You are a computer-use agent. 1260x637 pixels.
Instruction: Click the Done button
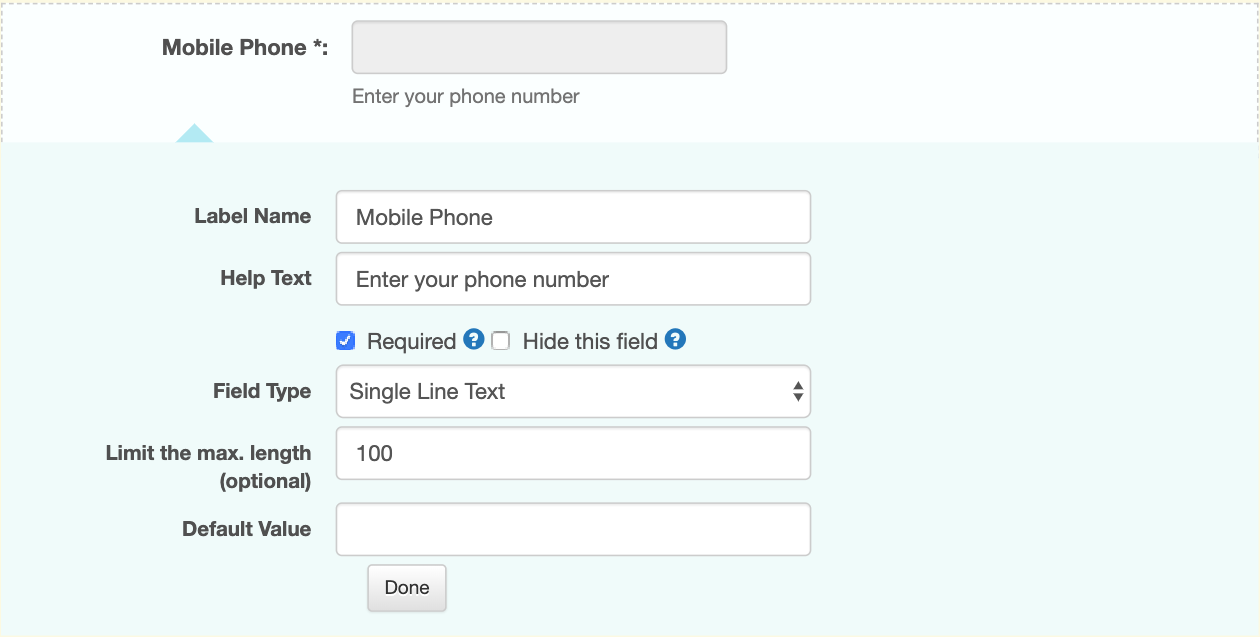click(x=407, y=588)
